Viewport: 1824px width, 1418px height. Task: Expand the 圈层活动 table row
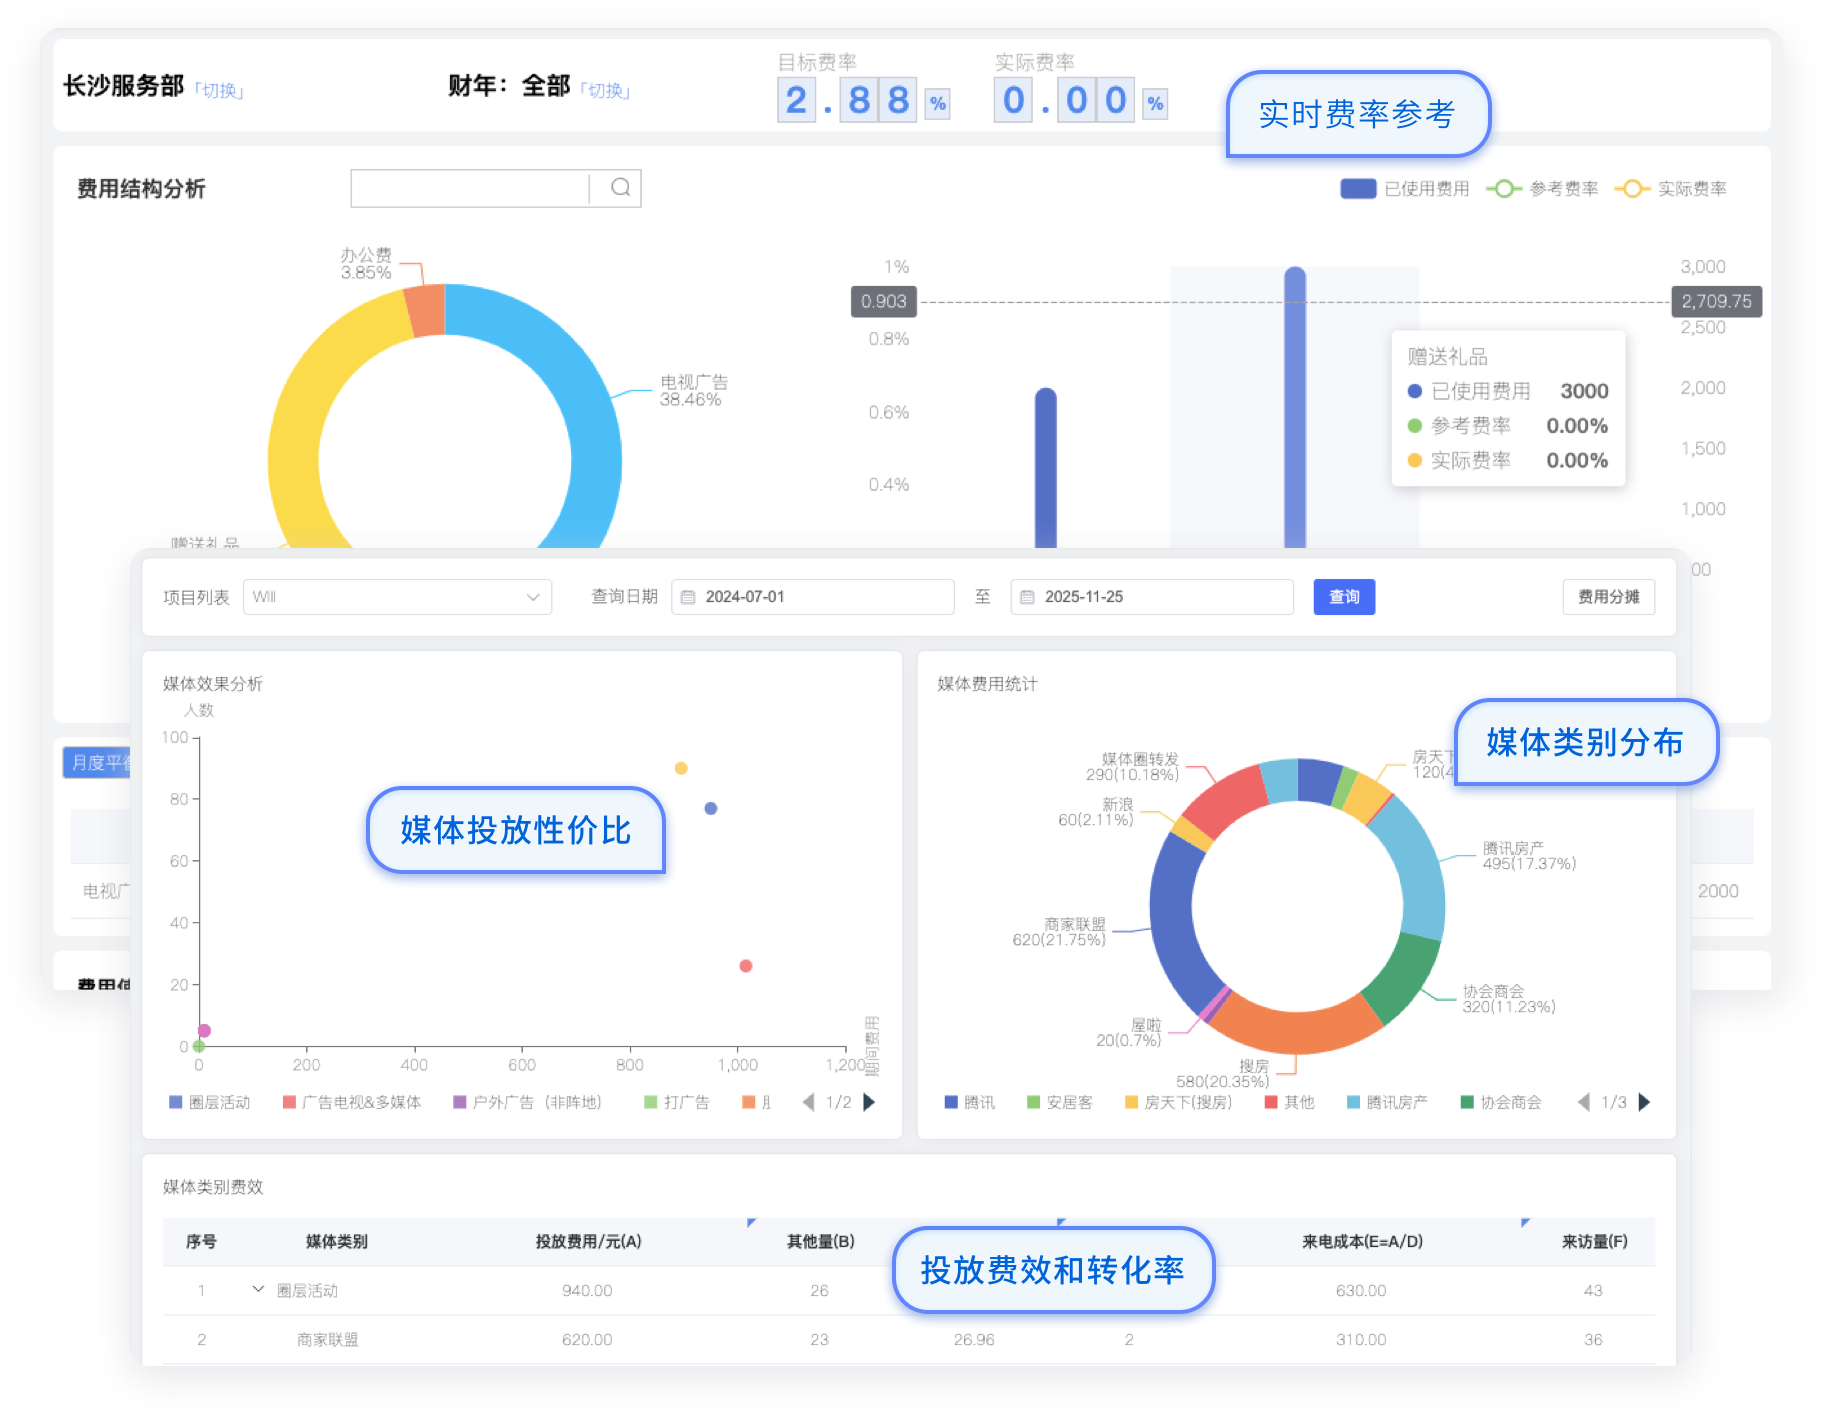pyautogui.click(x=258, y=1290)
